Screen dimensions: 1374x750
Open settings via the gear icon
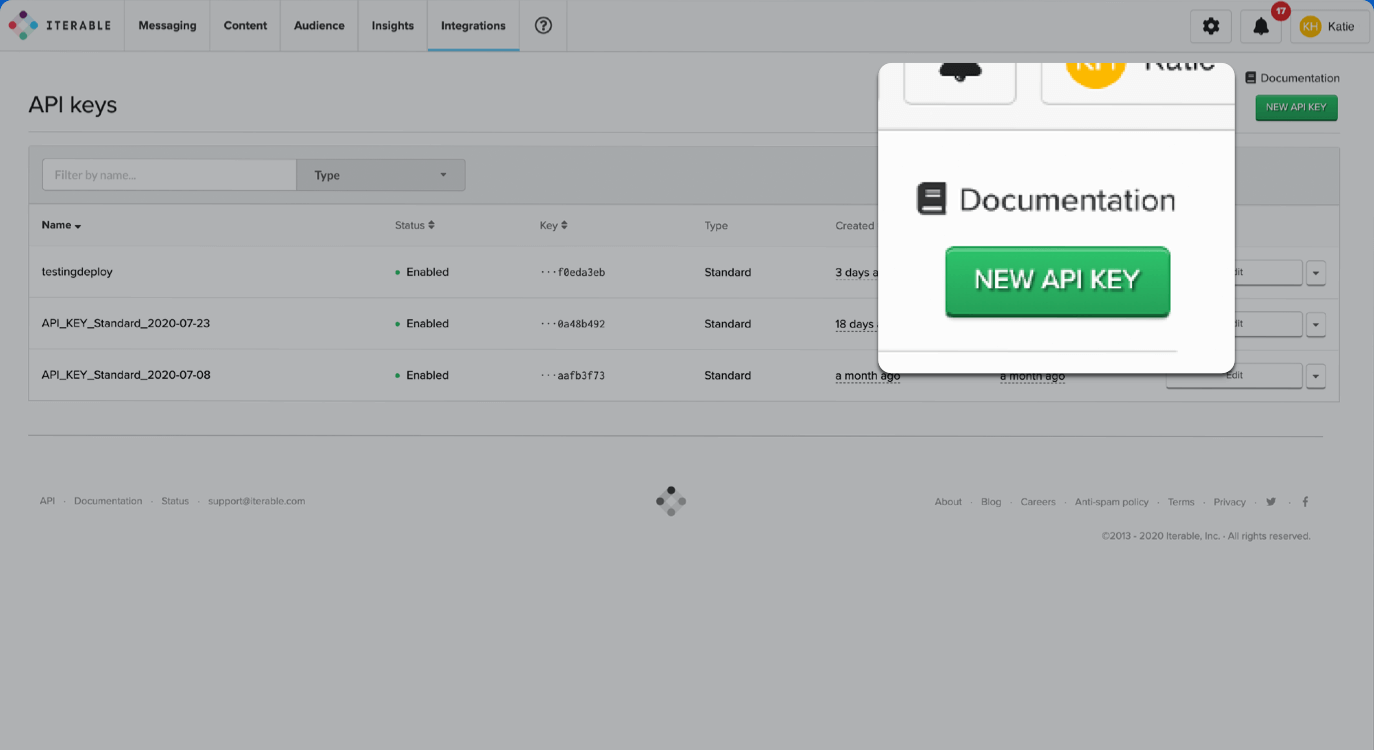(x=1211, y=27)
